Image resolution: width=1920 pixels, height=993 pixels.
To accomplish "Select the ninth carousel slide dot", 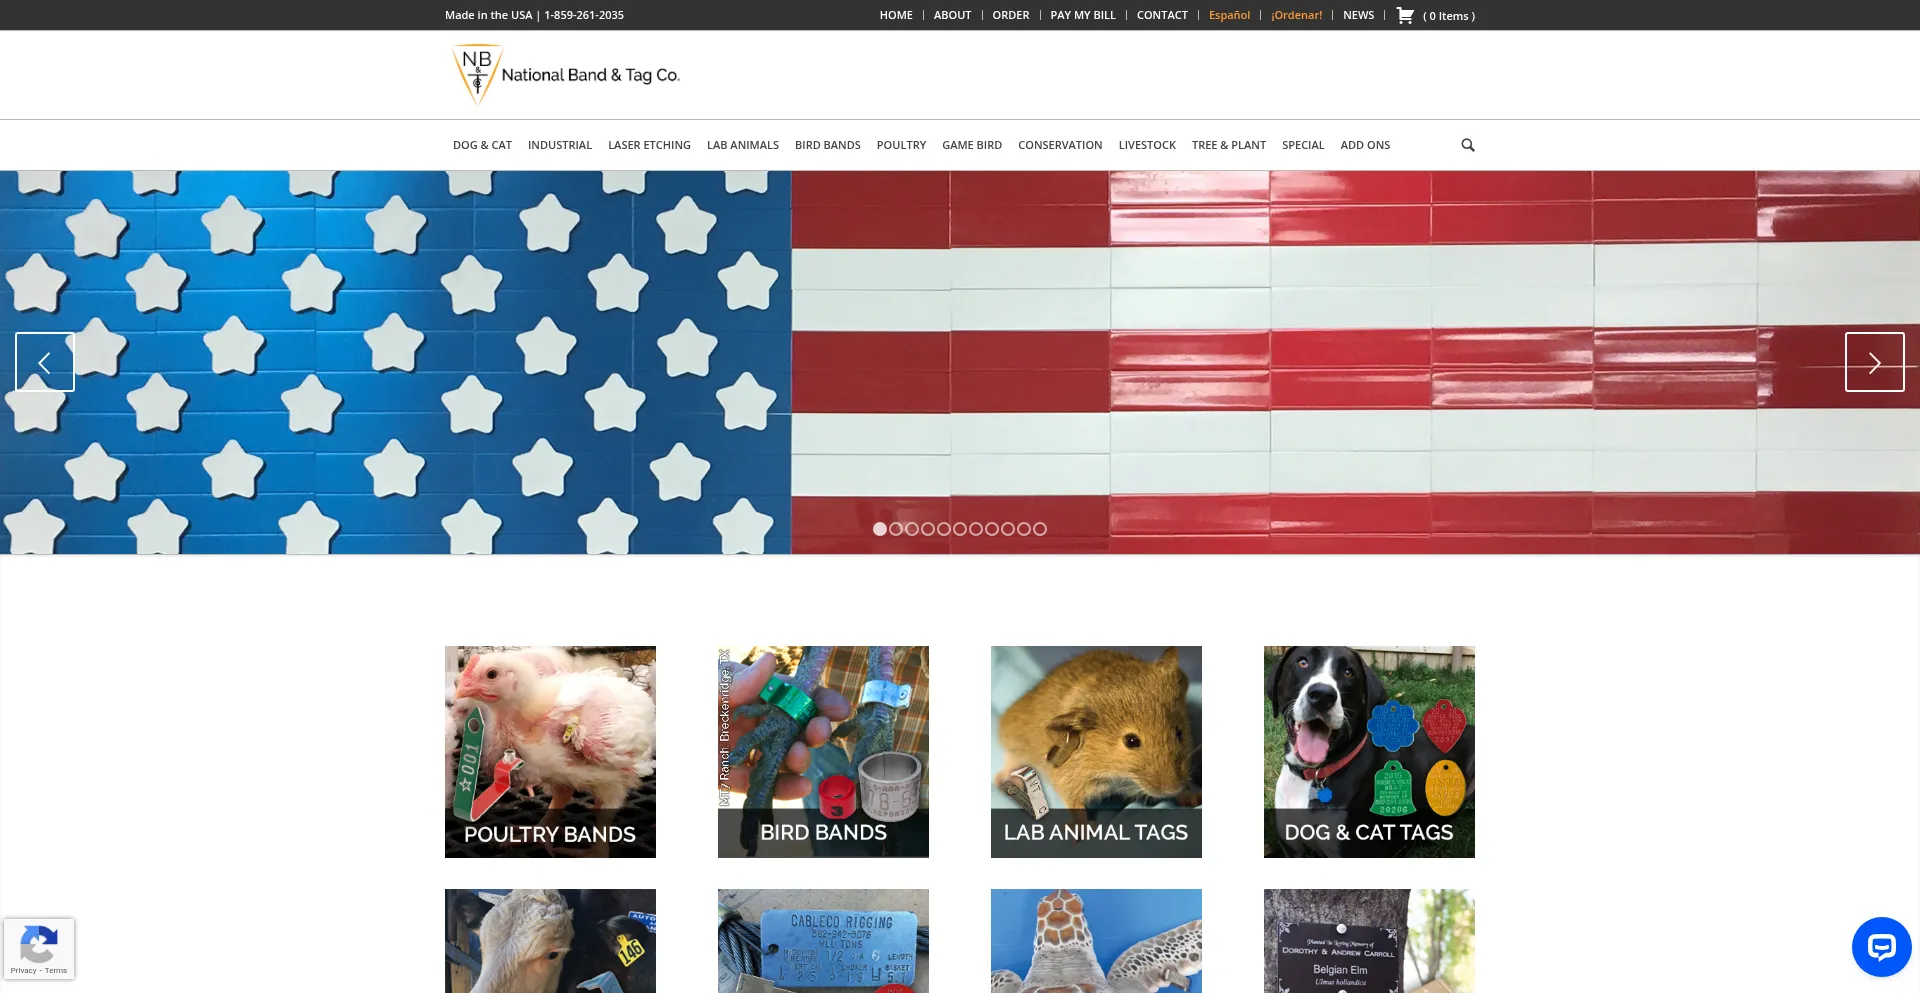I will [x=1008, y=529].
